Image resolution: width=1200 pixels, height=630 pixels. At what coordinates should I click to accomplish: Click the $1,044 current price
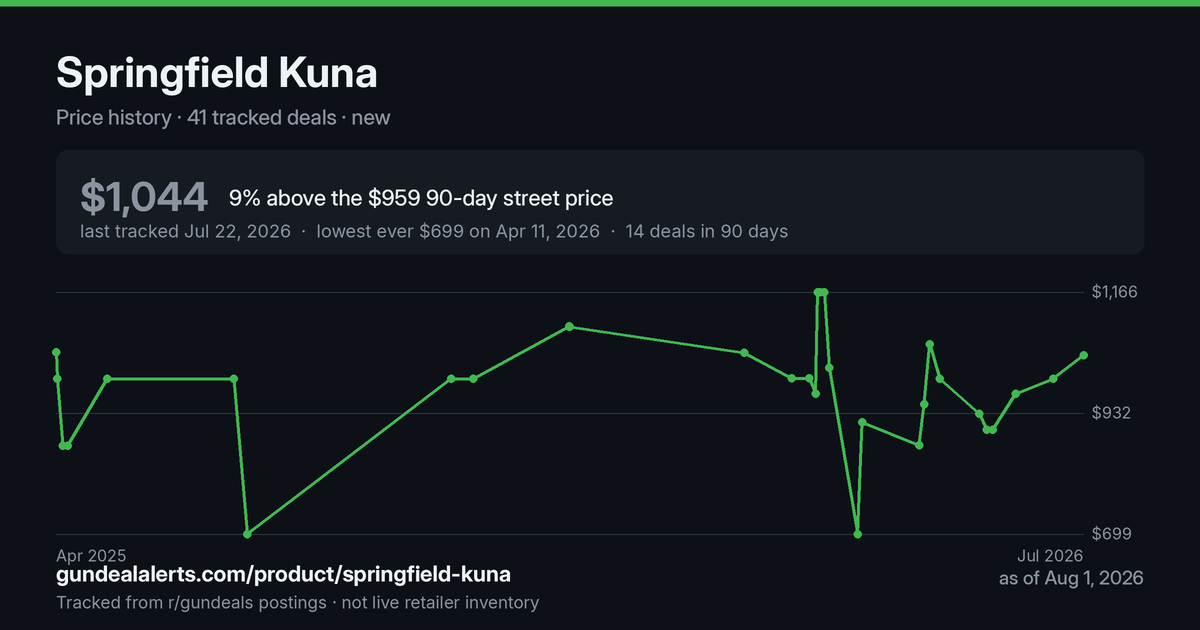(144, 197)
